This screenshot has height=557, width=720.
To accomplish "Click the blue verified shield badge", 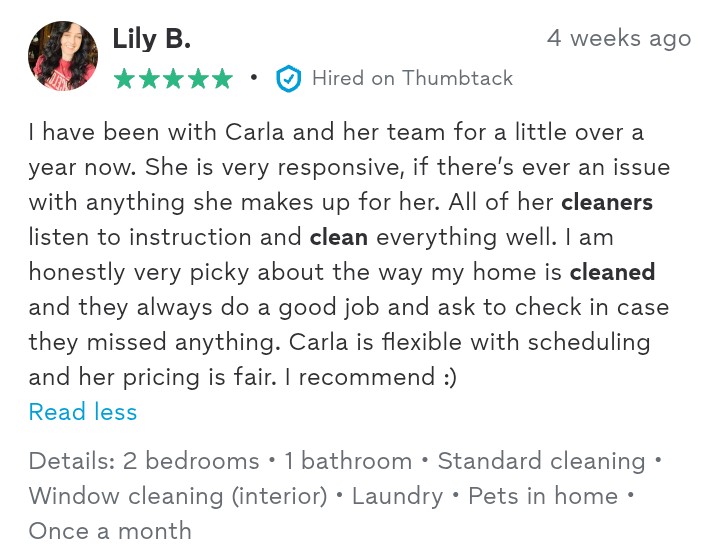I will pyautogui.click(x=288, y=79).
